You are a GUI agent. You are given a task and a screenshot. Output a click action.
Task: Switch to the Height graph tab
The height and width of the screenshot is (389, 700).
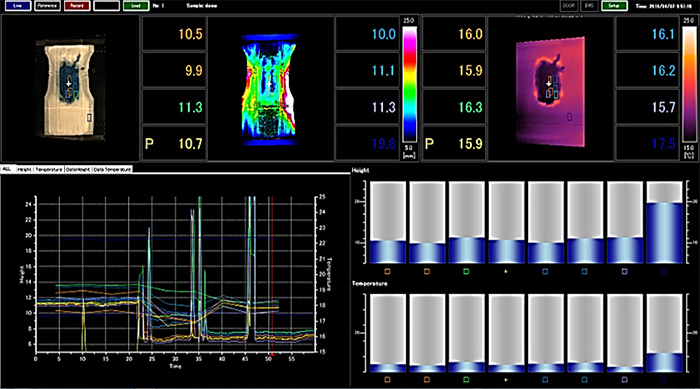click(25, 170)
